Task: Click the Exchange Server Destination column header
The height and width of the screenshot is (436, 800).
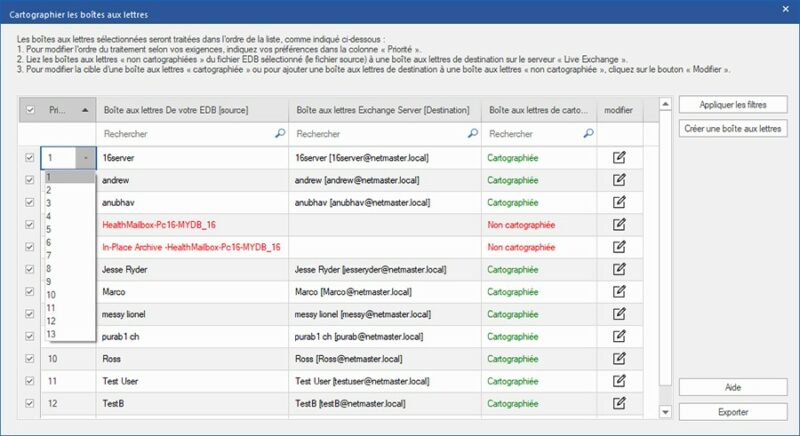Action: point(385,110)
